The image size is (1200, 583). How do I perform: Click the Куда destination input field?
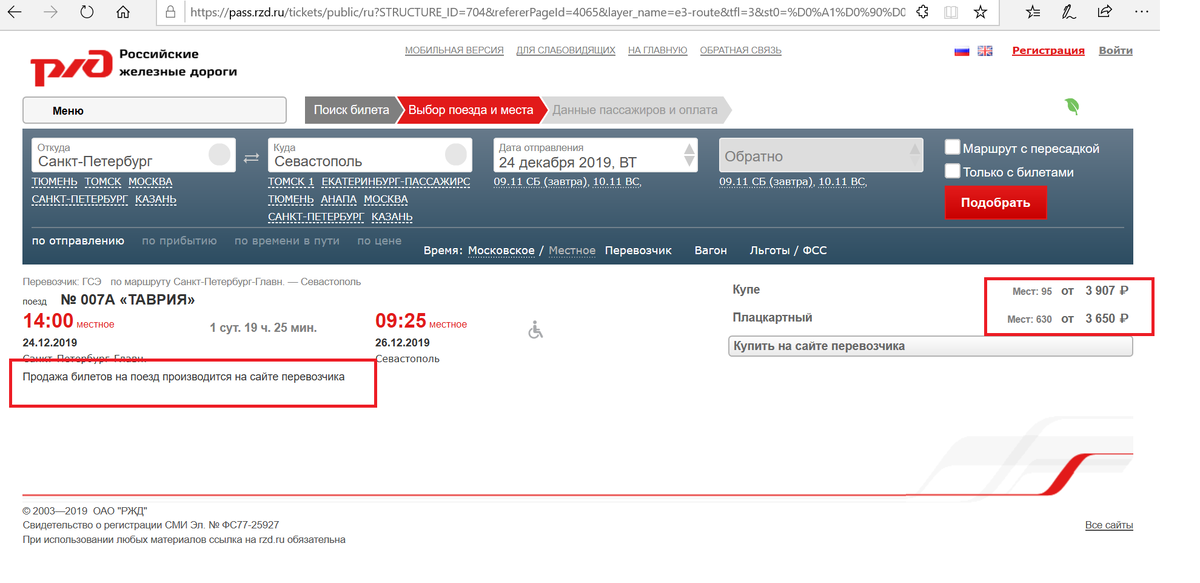pos(369,155)
